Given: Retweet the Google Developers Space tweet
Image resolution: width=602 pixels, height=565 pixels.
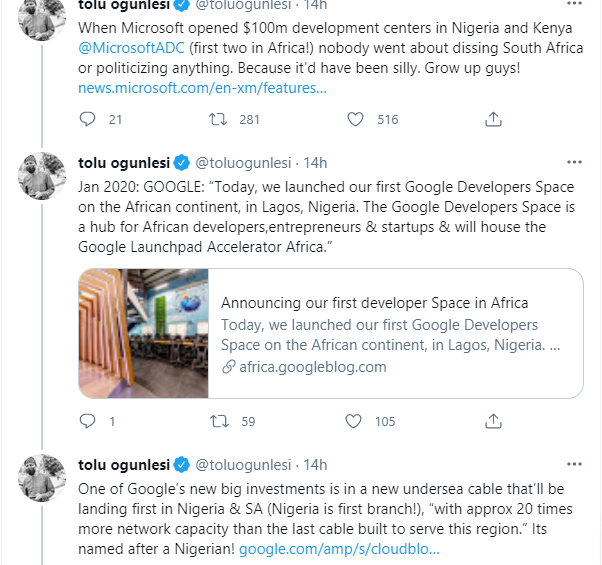Looking at the screenshot, I should click(219, 421).
